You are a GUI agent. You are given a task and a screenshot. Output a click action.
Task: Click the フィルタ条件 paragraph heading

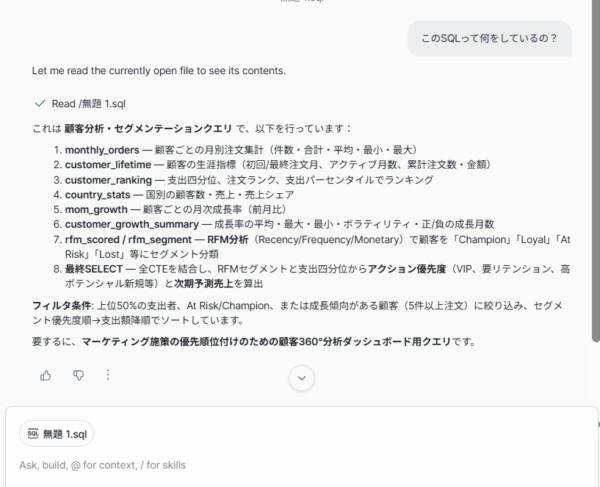[x=62, y=306]
